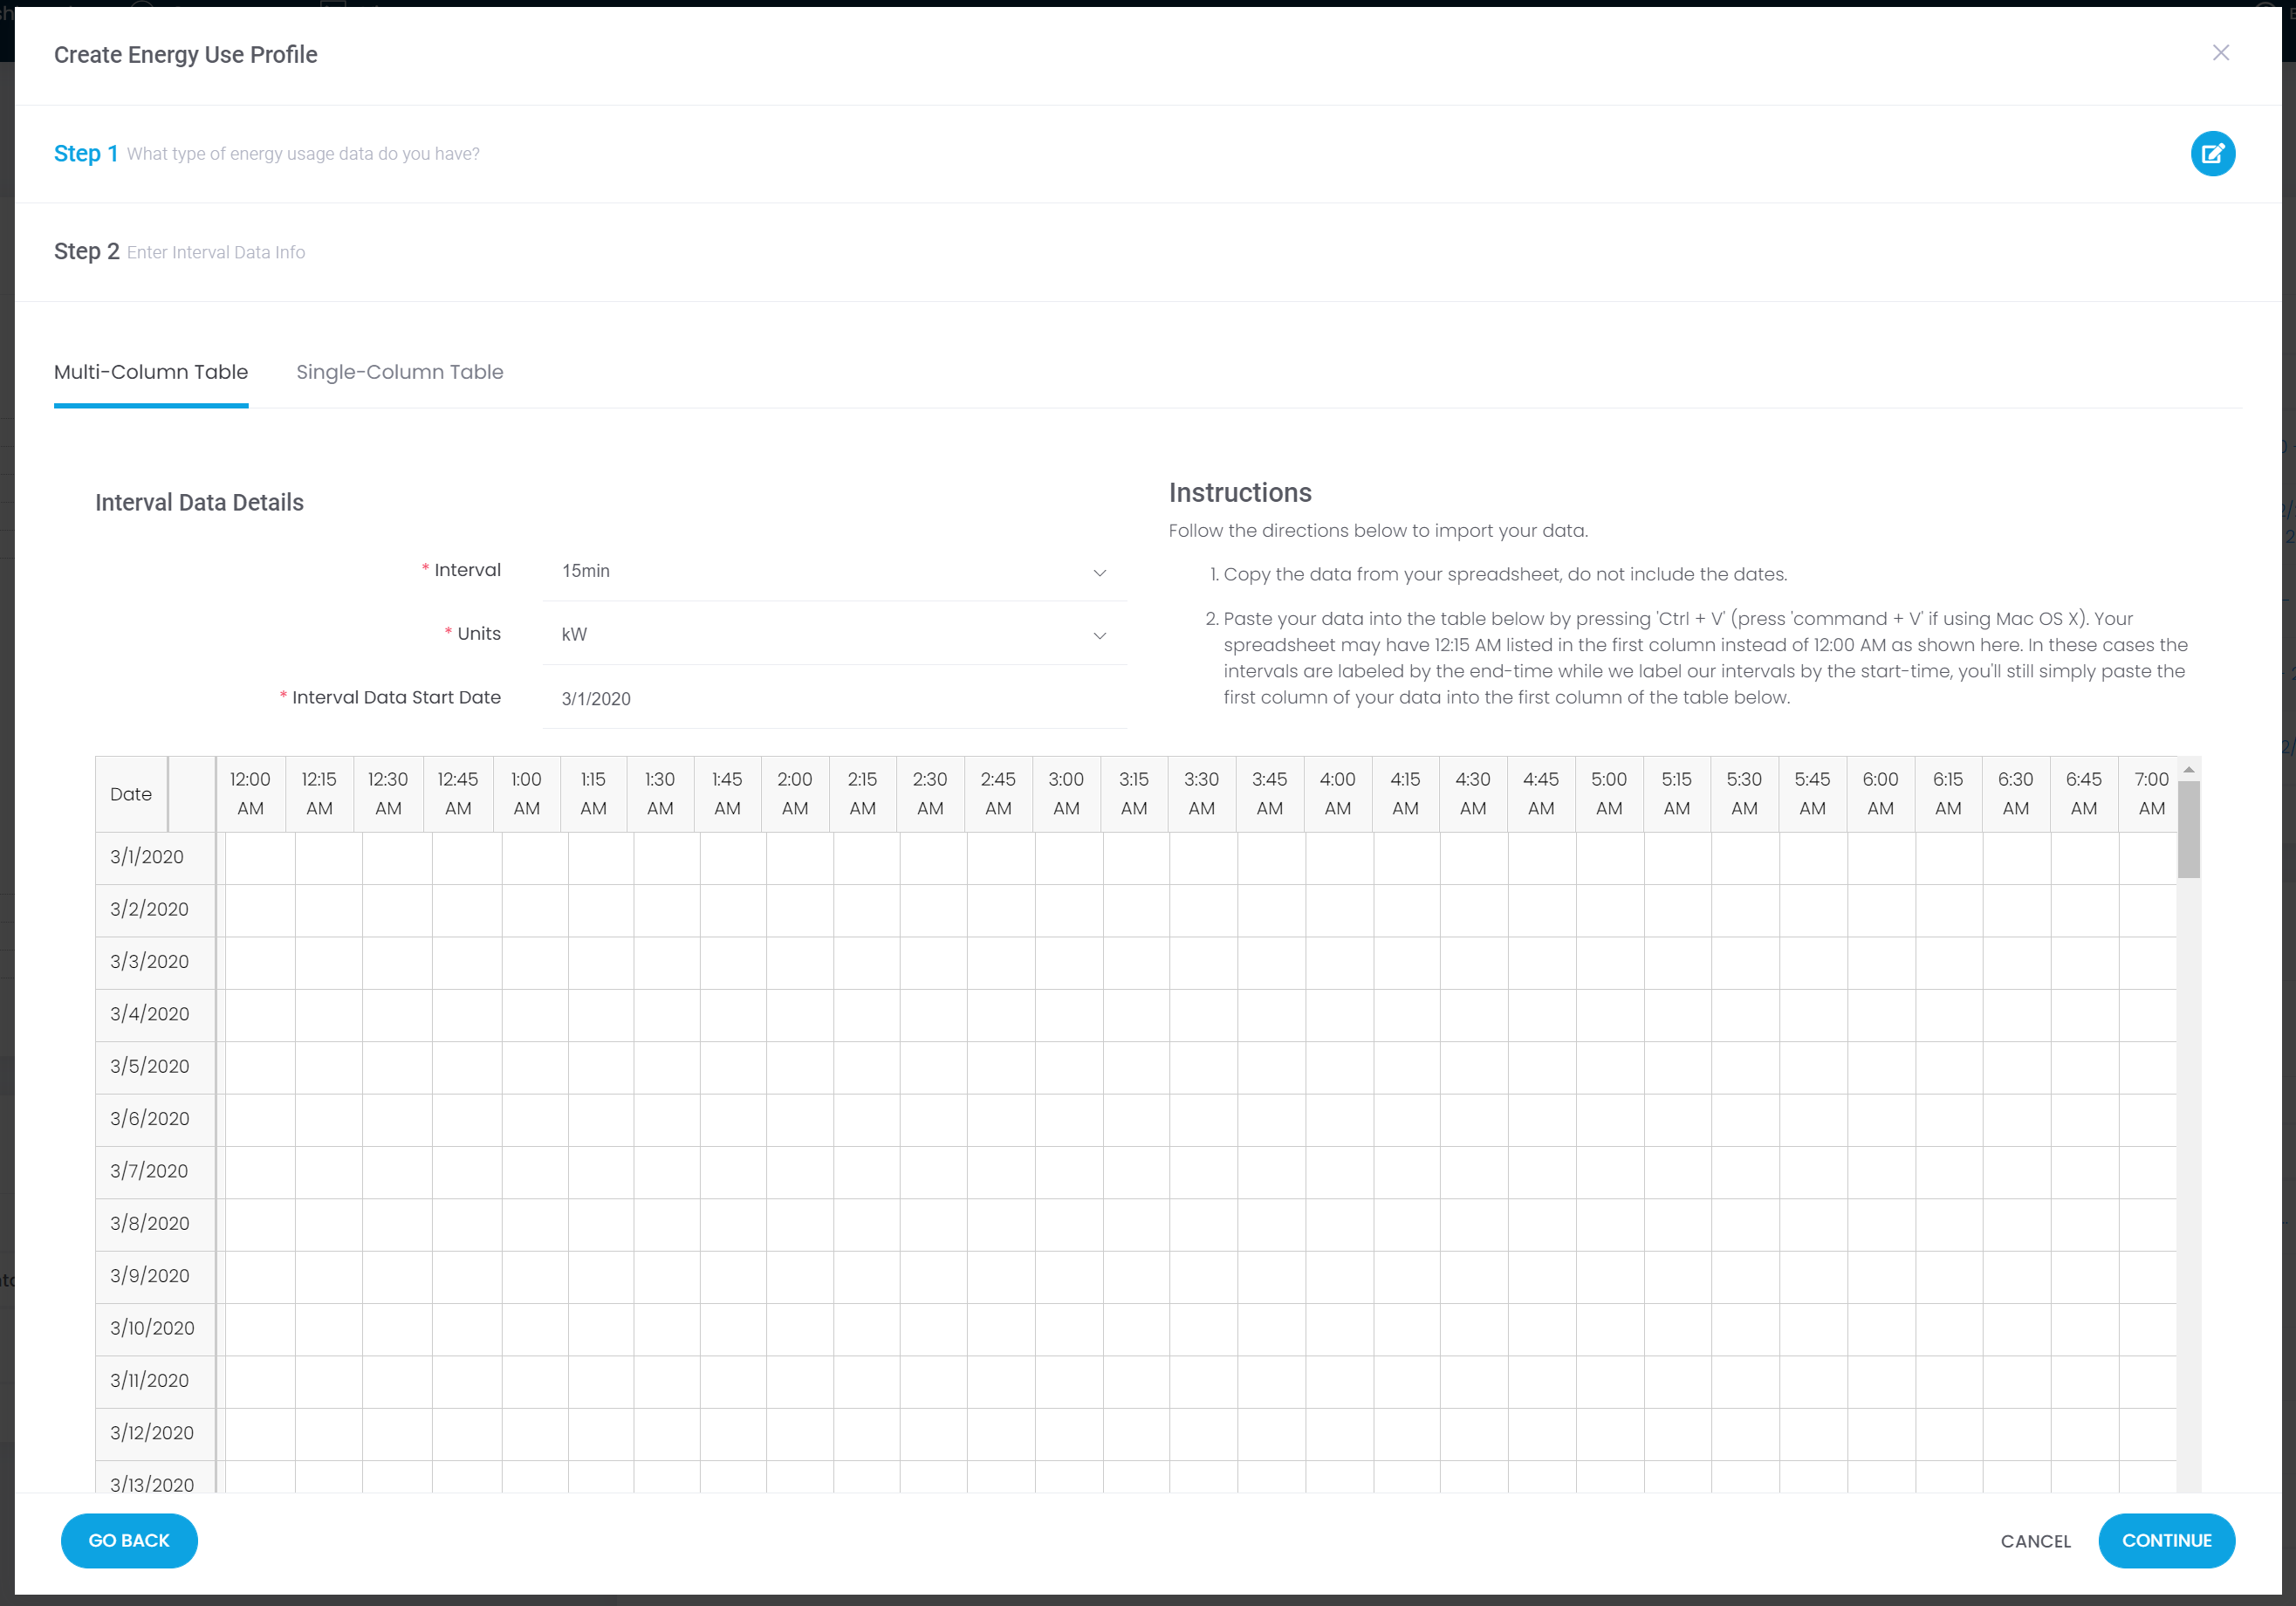2296x1606 pixels.
Task: Click the 2:15 AM column header
Action: click(x=862, y=794)
